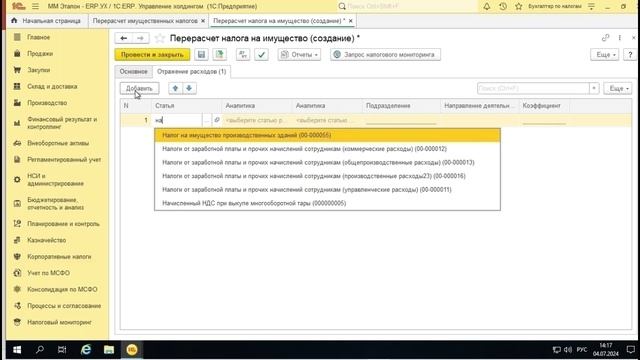This screenshot has width=640, height=360.
Task: Open the document's three-dot menu
Action: 620,38
